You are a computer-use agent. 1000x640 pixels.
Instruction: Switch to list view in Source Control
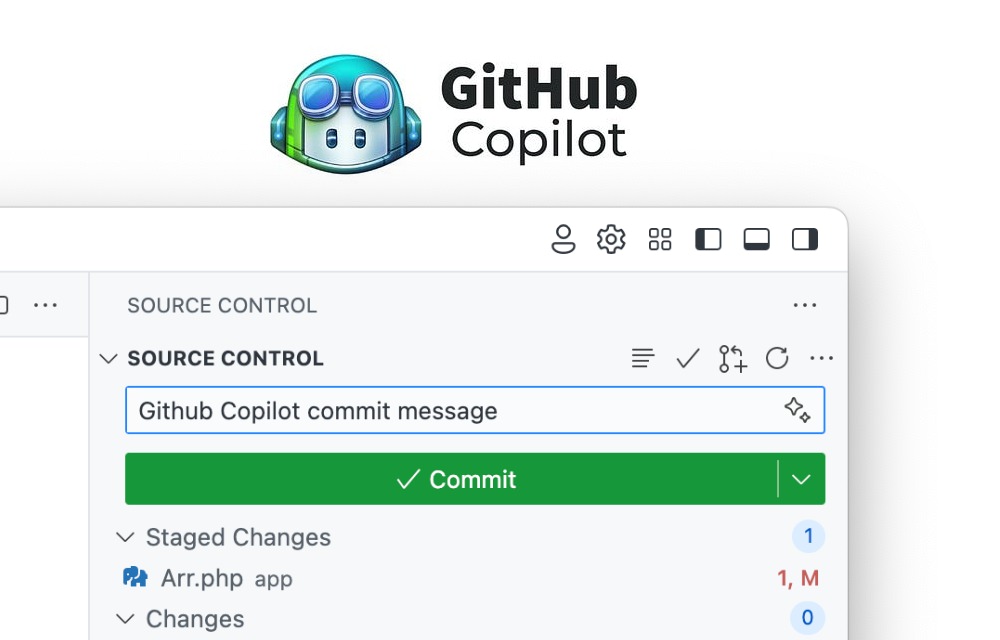pos(643,358)
